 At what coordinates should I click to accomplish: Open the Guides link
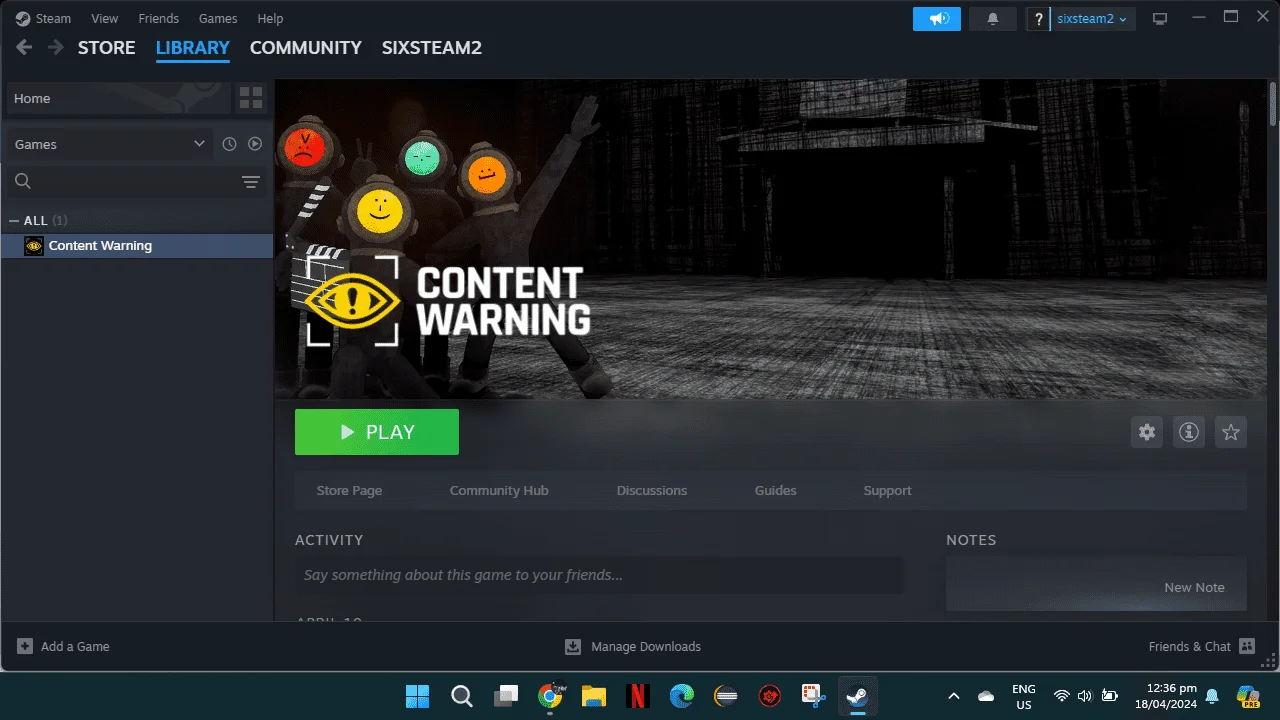(x=776, y=490)
